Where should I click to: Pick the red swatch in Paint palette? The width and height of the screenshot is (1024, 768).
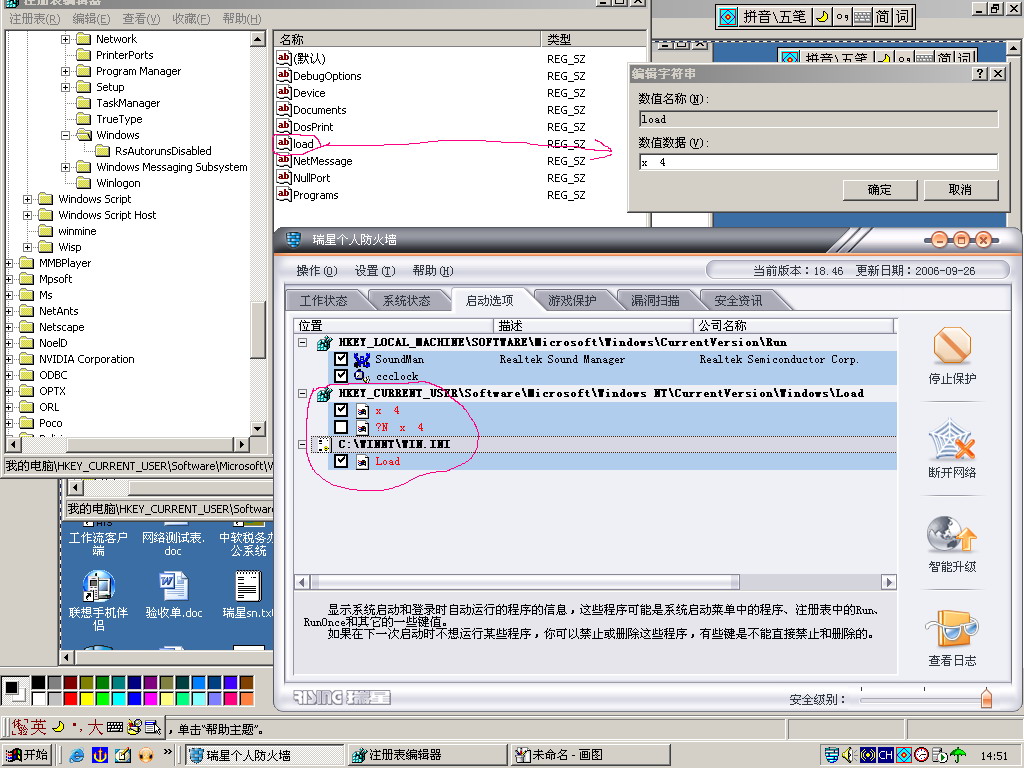coord(70,699)
